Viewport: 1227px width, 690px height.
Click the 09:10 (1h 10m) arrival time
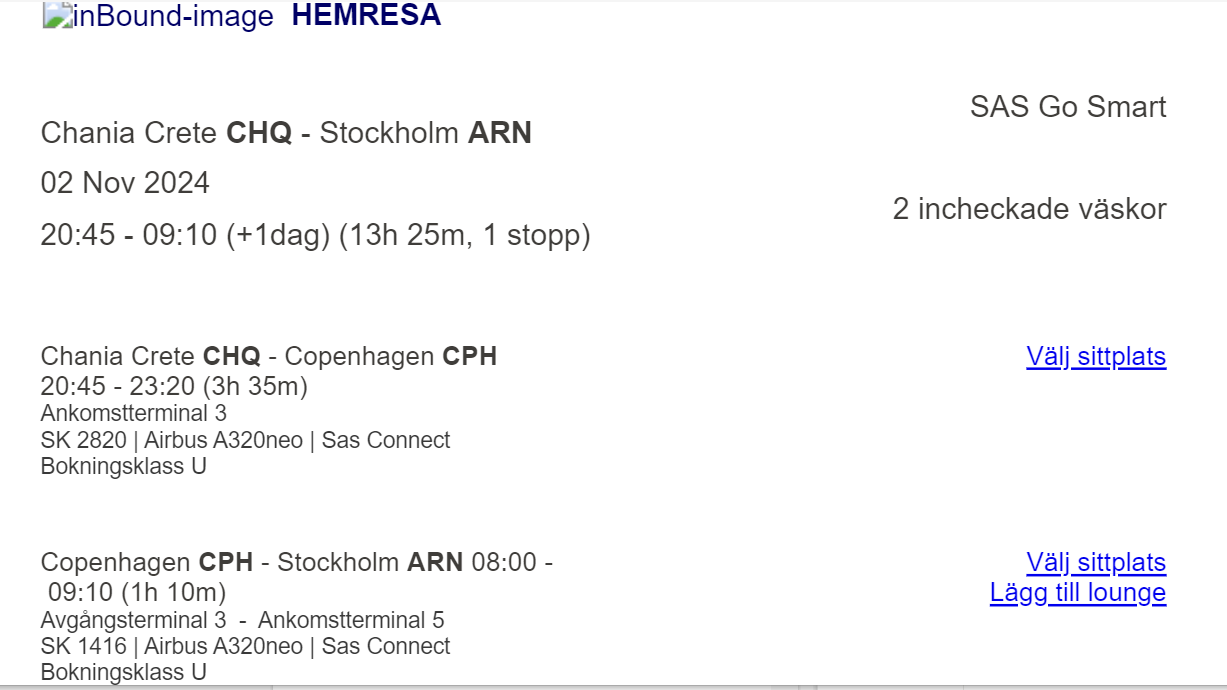tap(137, 592)
